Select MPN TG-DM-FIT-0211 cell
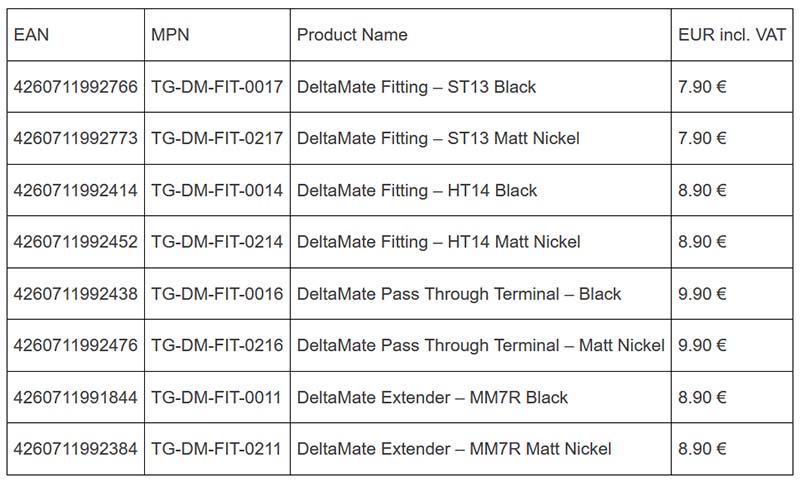The image size is (800, 482). [217, 449]
